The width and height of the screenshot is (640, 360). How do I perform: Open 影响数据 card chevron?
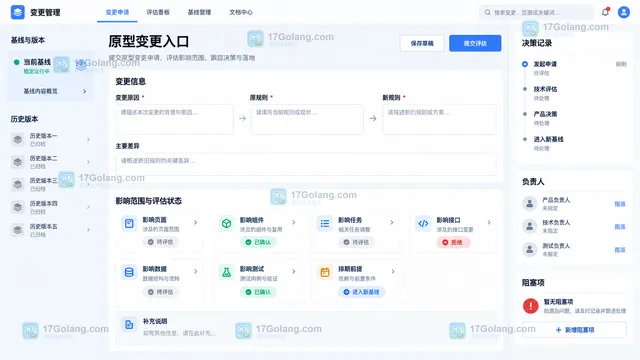tap(196, 271)
